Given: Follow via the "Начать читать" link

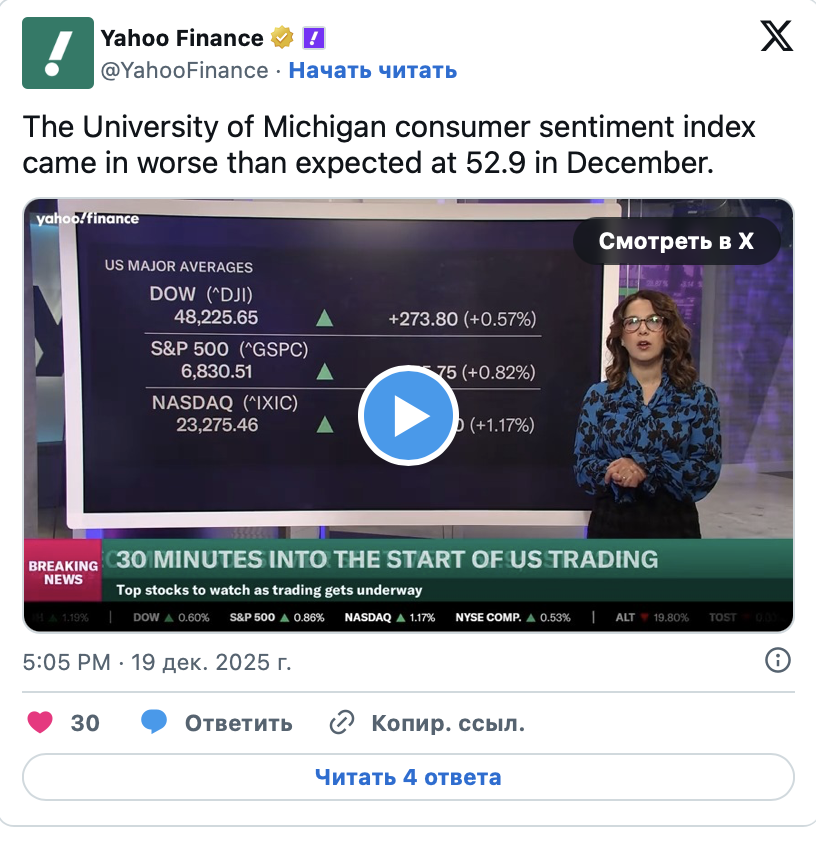Looking at the screenshot, I should click(x=373, y=70).
